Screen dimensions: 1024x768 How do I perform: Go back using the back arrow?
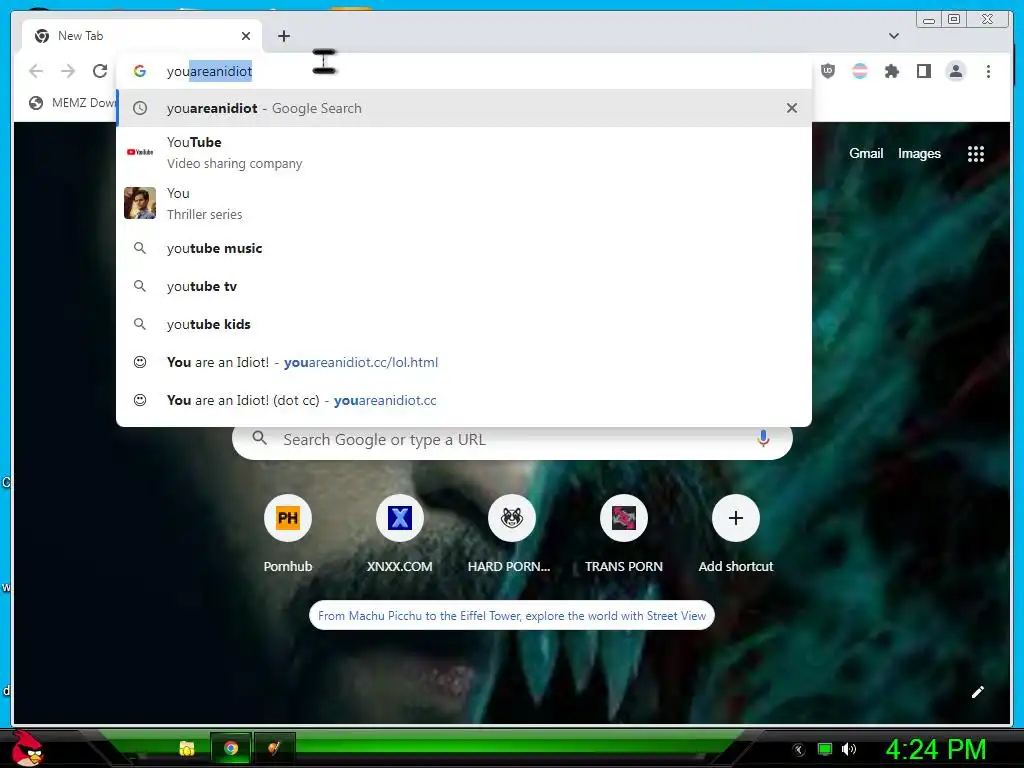(36, 71)
